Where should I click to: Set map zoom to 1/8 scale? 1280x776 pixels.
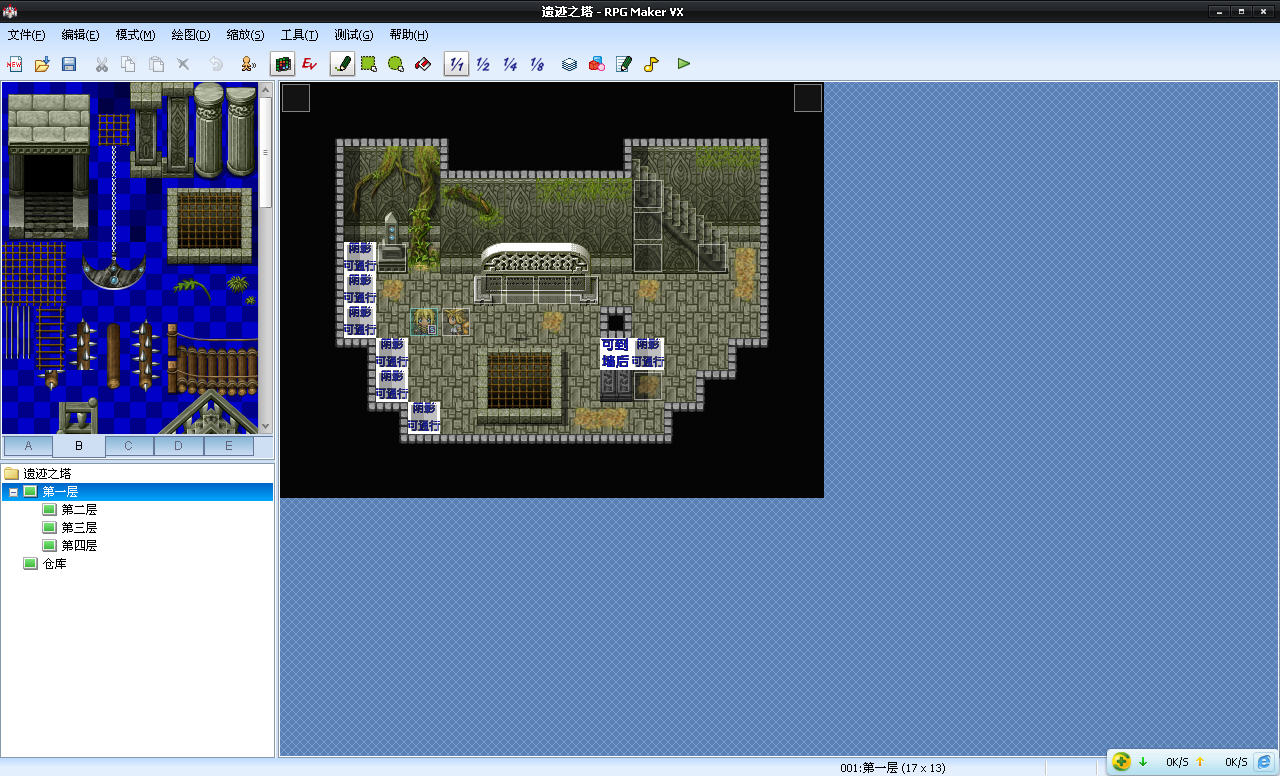tap(537, 64)
